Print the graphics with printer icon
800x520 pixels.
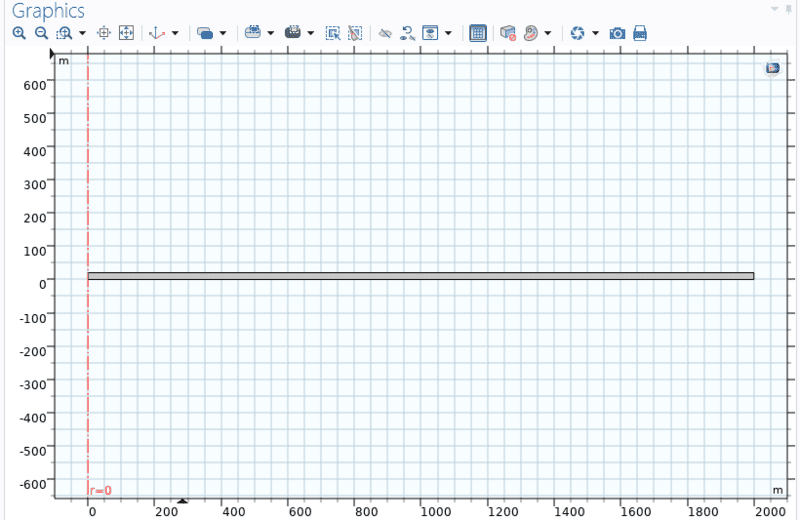pos(640,33)
